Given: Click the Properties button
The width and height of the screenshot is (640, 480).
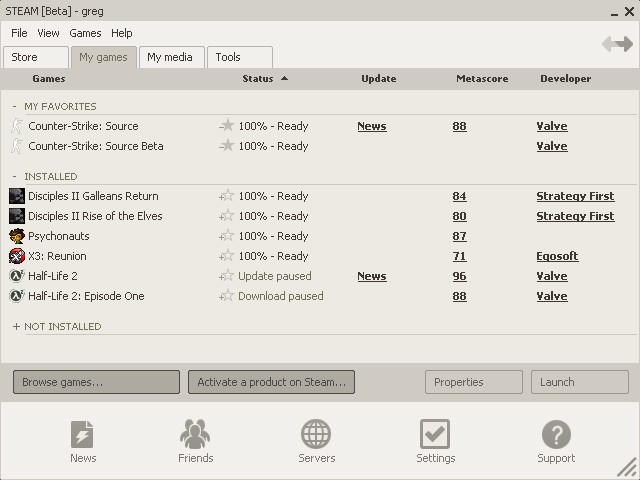Looking at the screenshot, I should point(473,382).
